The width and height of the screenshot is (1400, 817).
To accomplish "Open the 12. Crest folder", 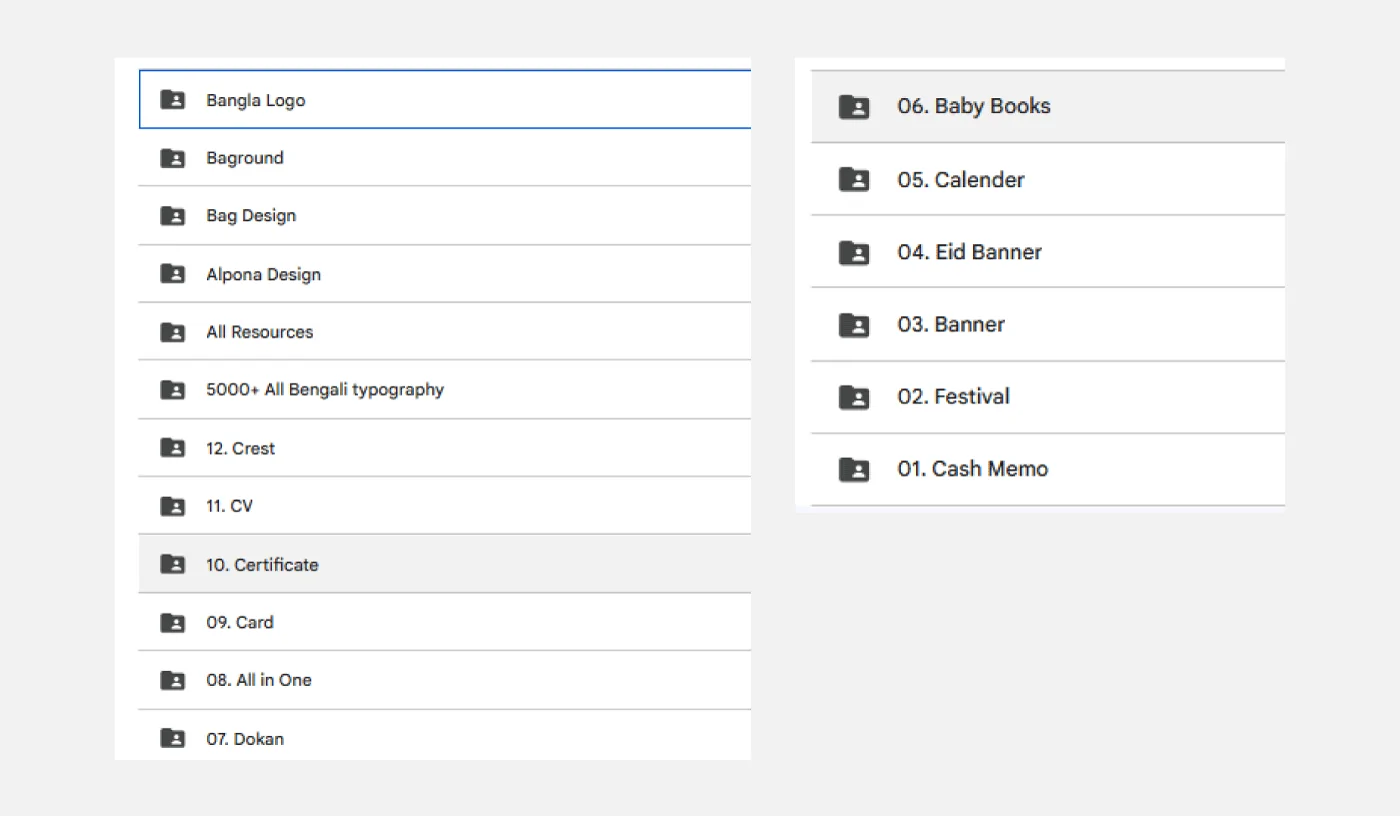I will coord(240,448).
